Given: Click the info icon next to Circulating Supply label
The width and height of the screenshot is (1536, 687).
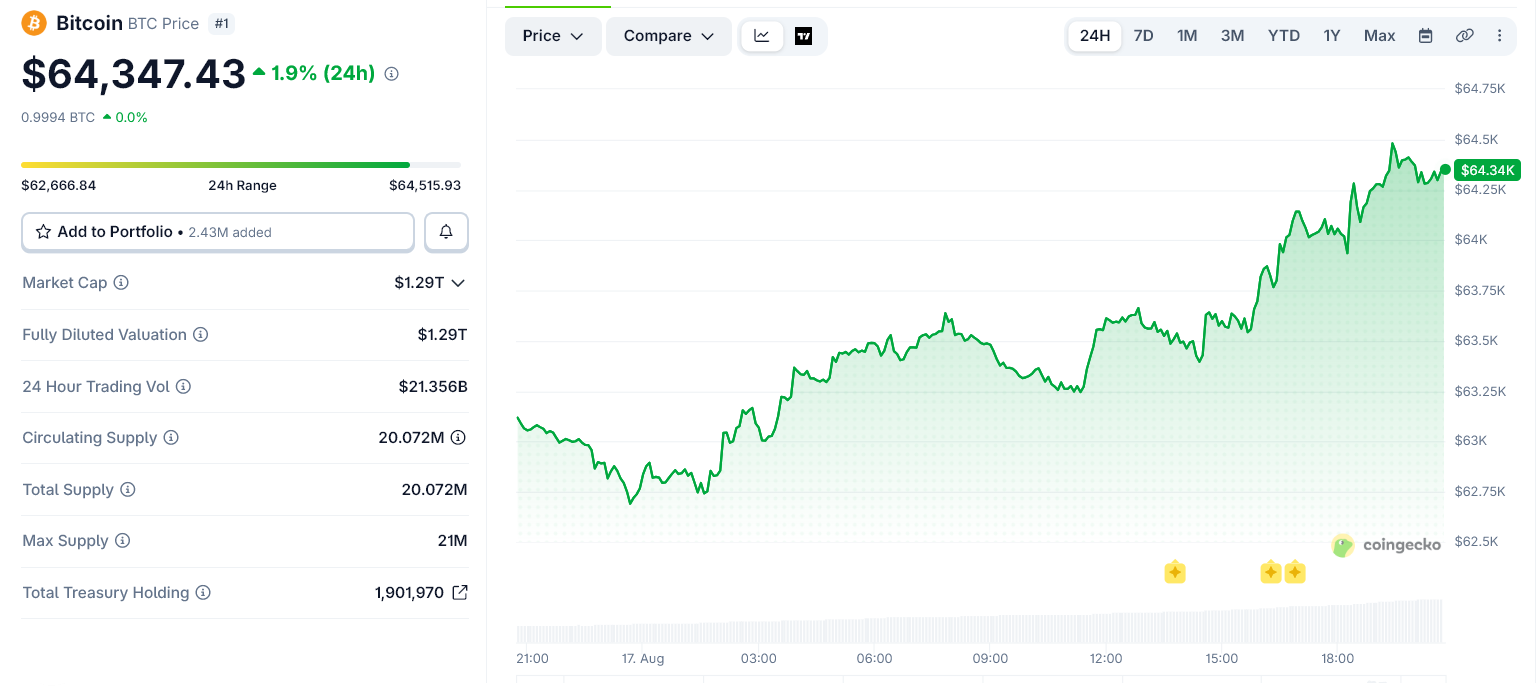Looking at the screenshot, I should (171, 438).
